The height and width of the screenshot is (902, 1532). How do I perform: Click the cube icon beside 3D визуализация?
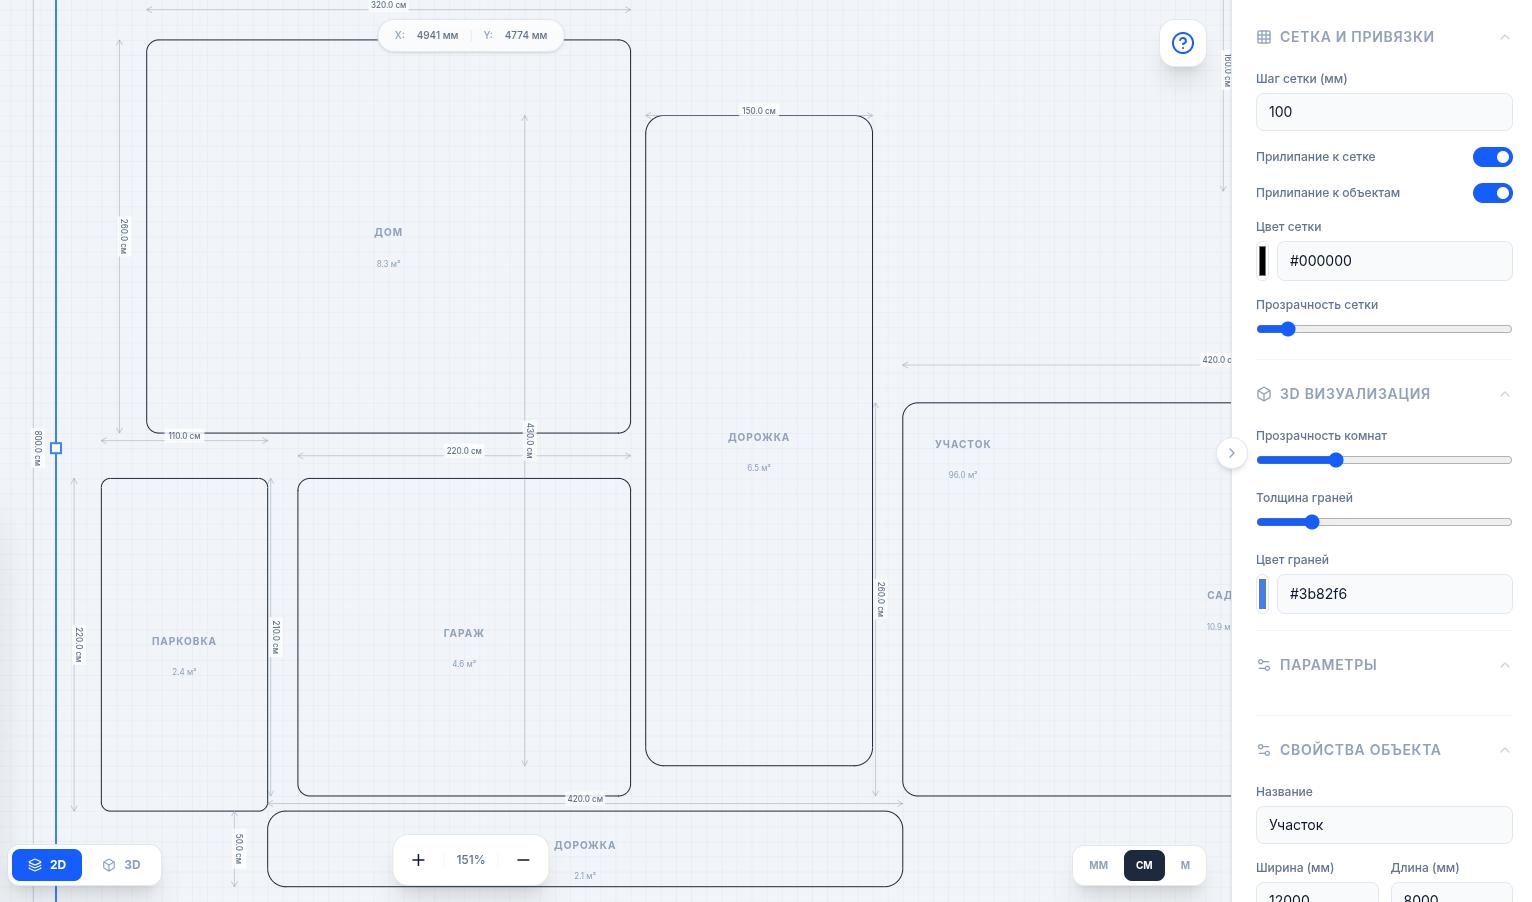coord(1264,394)
